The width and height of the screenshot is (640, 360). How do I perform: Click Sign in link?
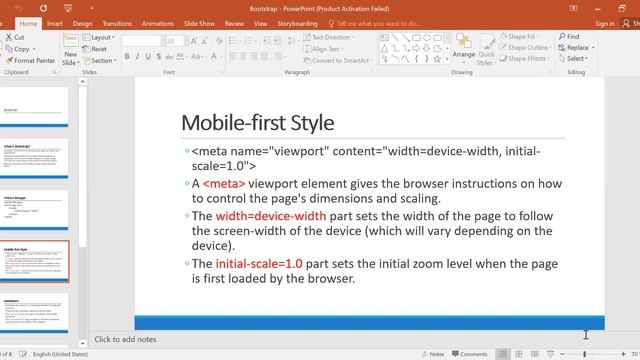click(604, 24)
